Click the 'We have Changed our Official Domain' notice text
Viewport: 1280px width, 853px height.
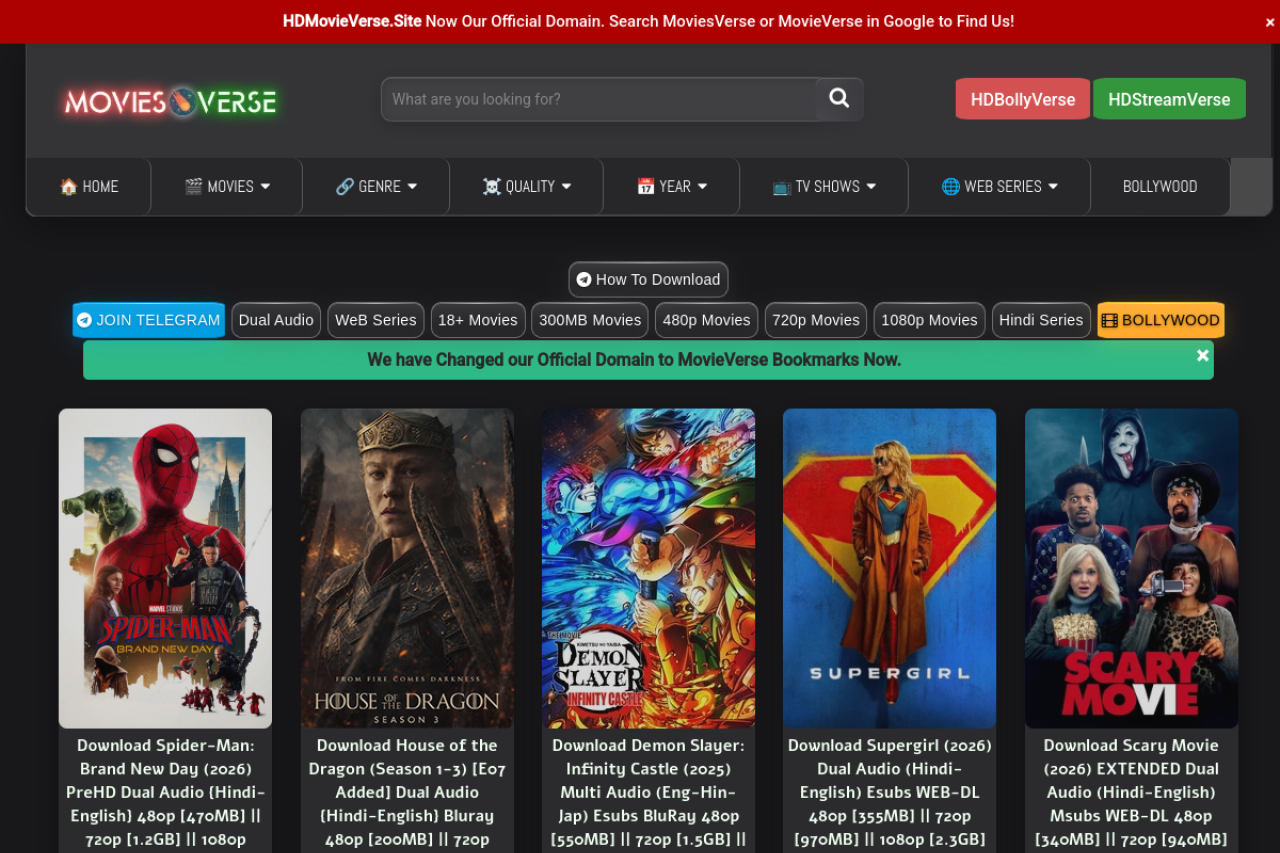click(634, 360)
